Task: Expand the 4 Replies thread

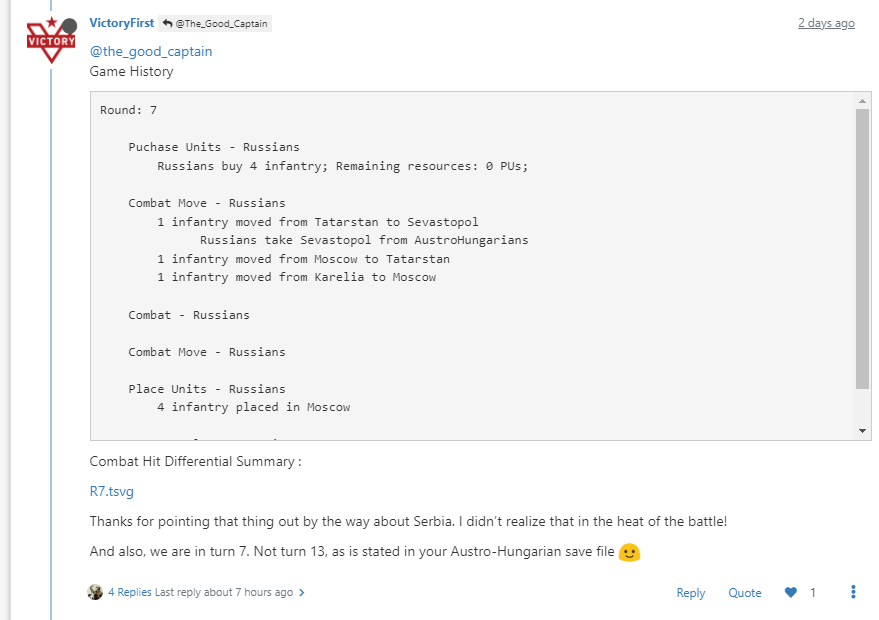Action: click(129, 592)
